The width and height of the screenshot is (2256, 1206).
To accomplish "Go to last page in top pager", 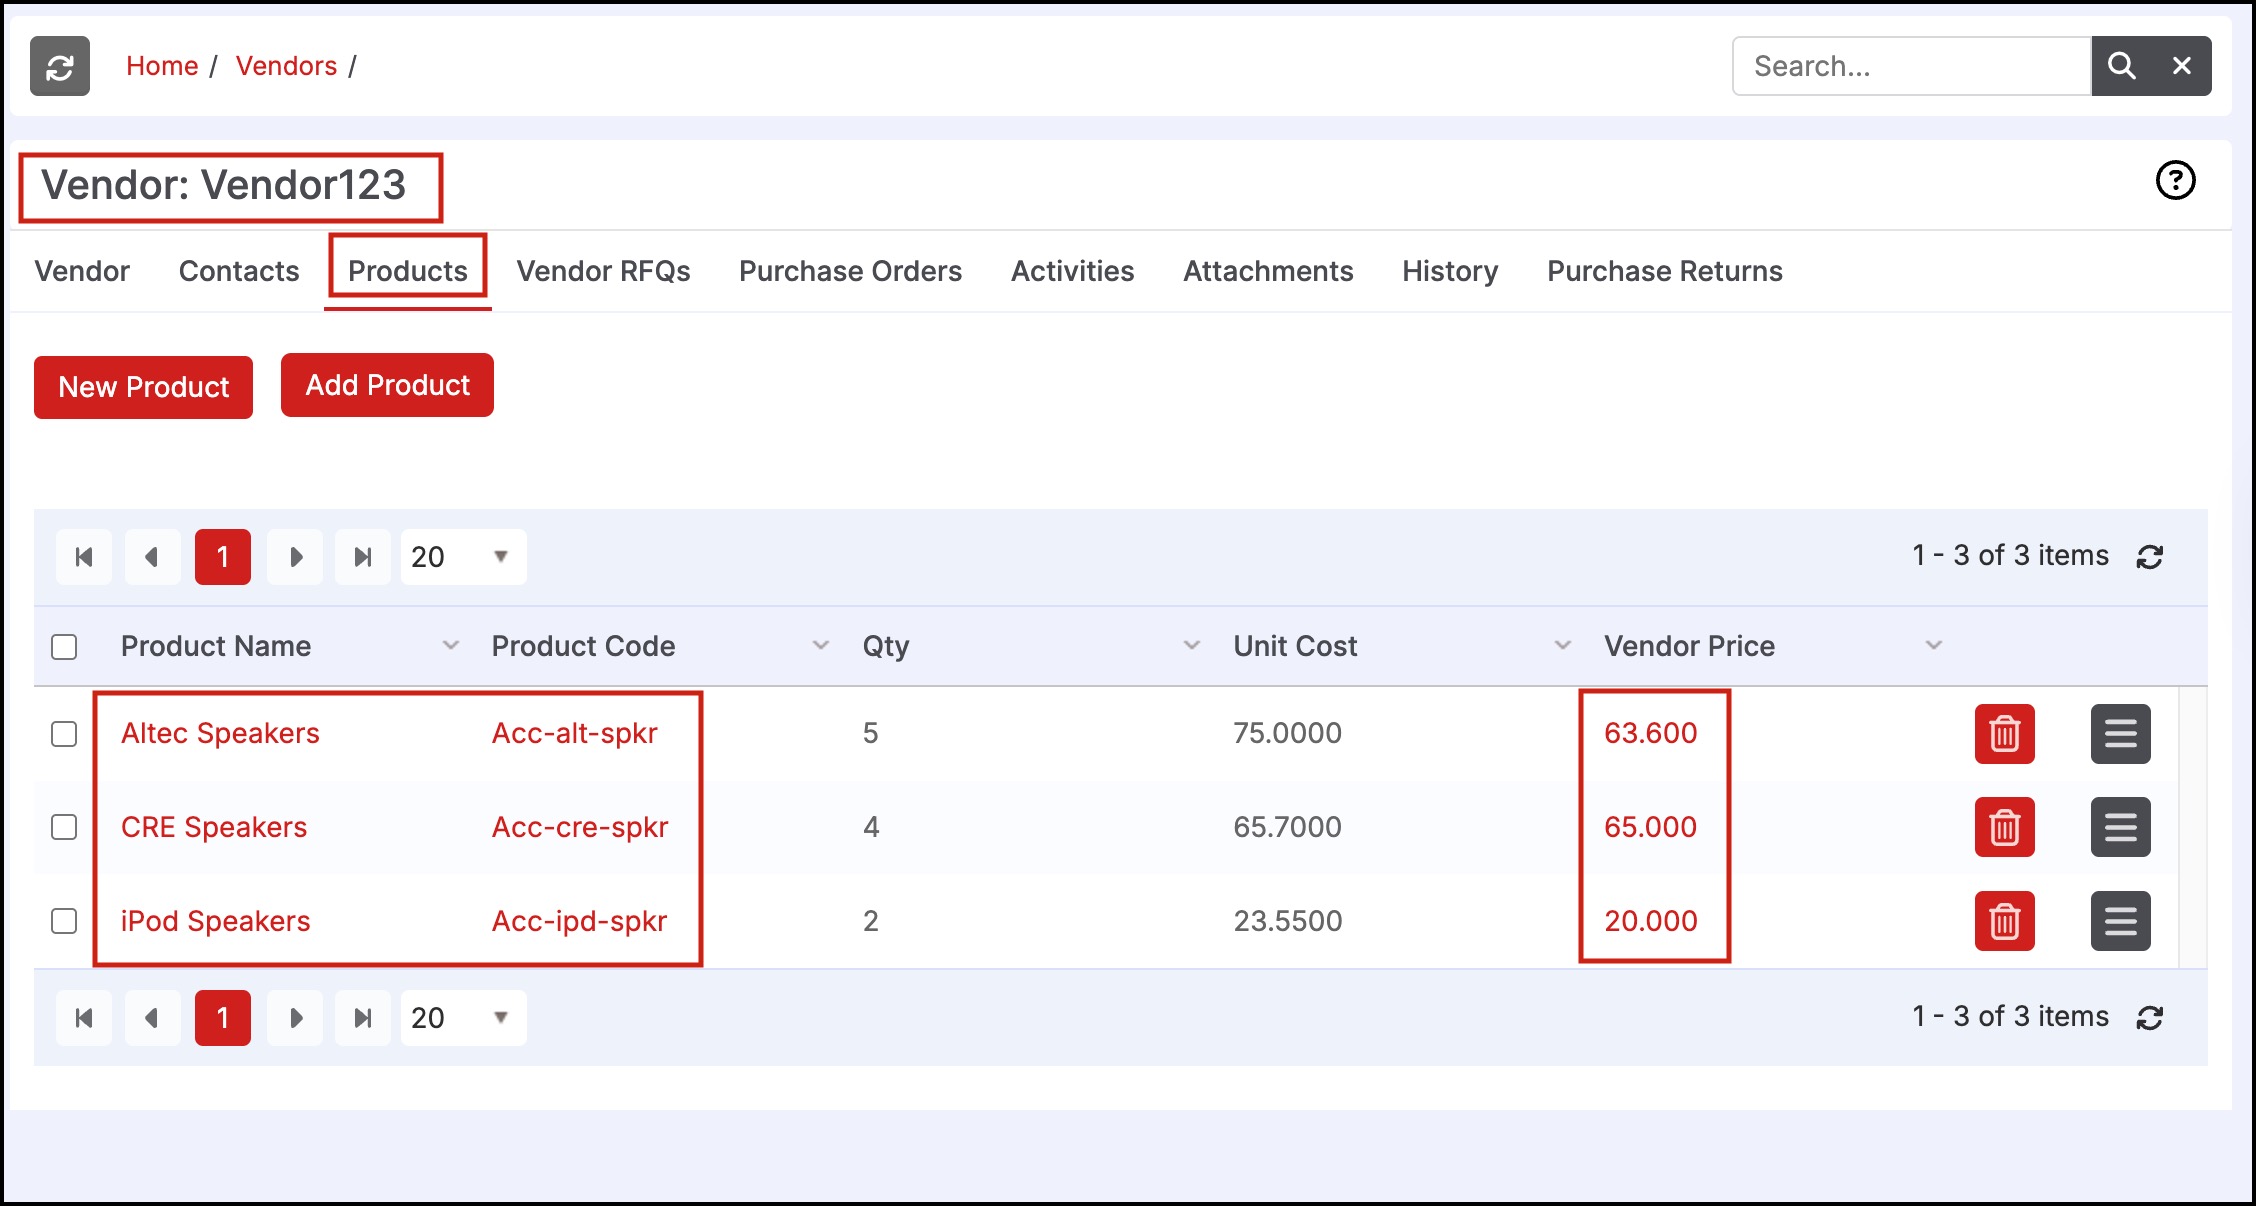I will point(363,557).
